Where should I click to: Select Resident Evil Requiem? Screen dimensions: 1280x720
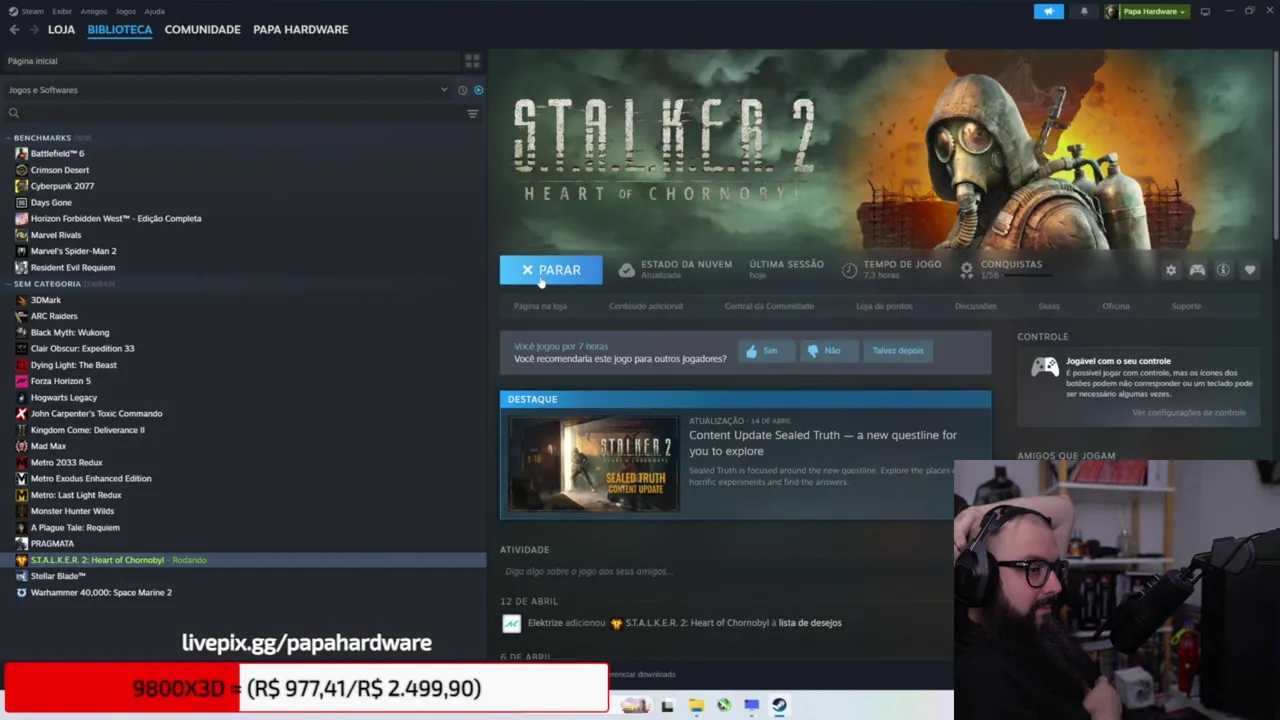click(72, 267)
